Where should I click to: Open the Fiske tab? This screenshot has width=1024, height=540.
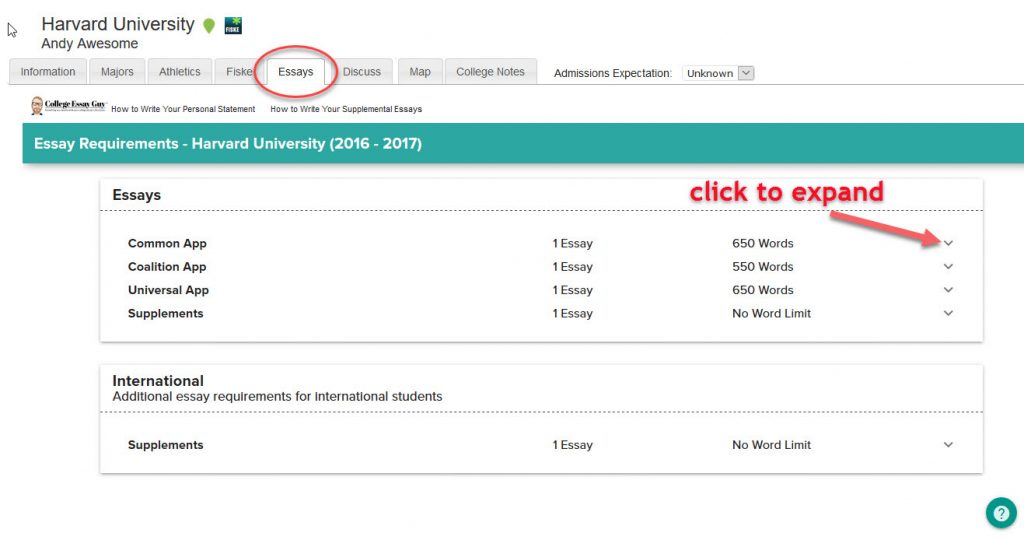(239, 72)
